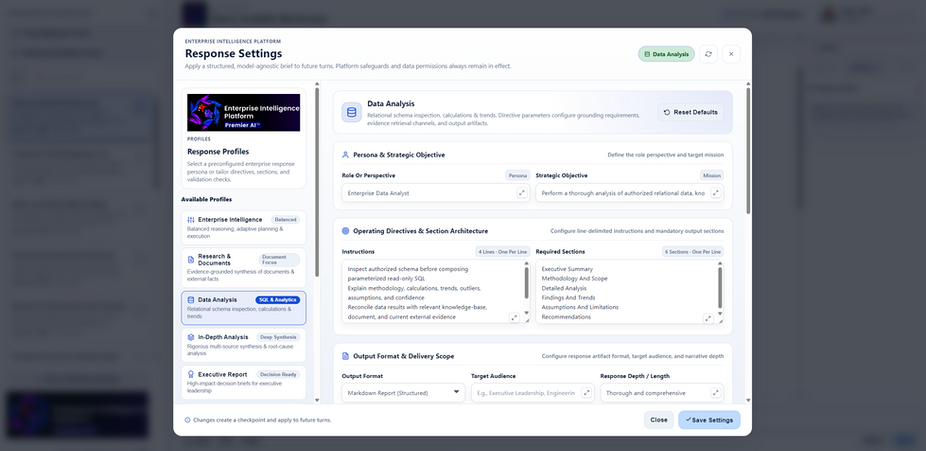Viewport: 926px width, 451px height.
Task: Click the Data Analysis green badge
Action: 666,54
